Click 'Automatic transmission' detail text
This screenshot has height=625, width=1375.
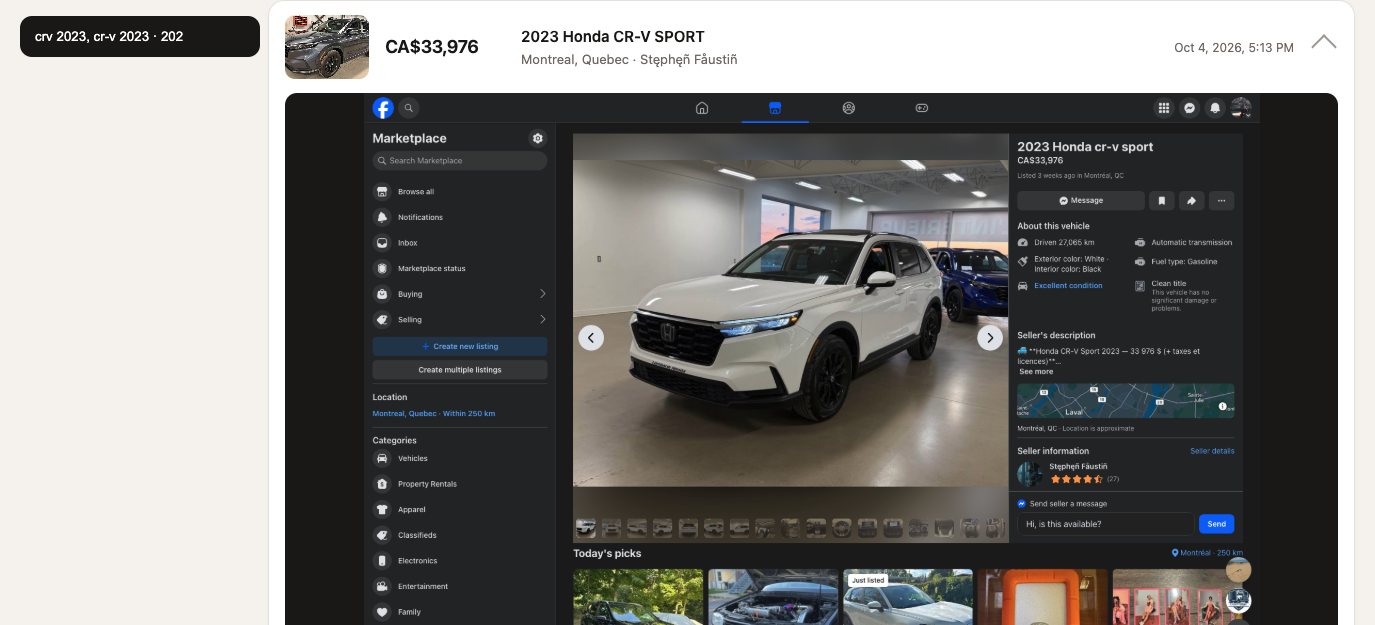click(1192, 243)
